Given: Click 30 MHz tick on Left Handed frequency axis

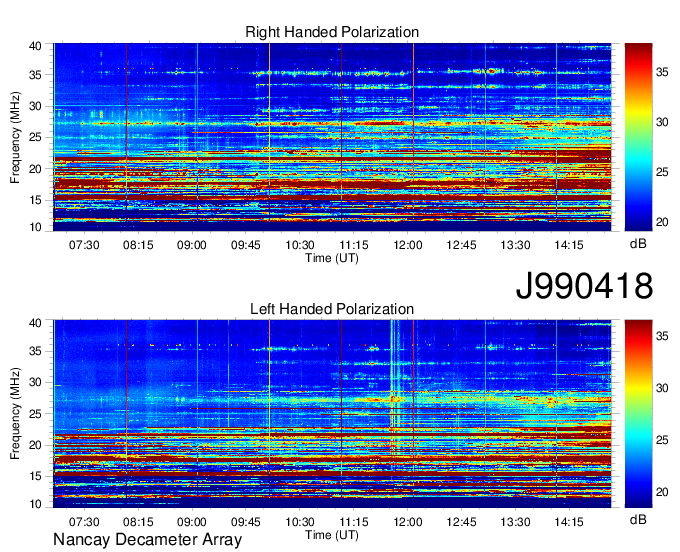Looking at the screenshot, I should 35,382.
